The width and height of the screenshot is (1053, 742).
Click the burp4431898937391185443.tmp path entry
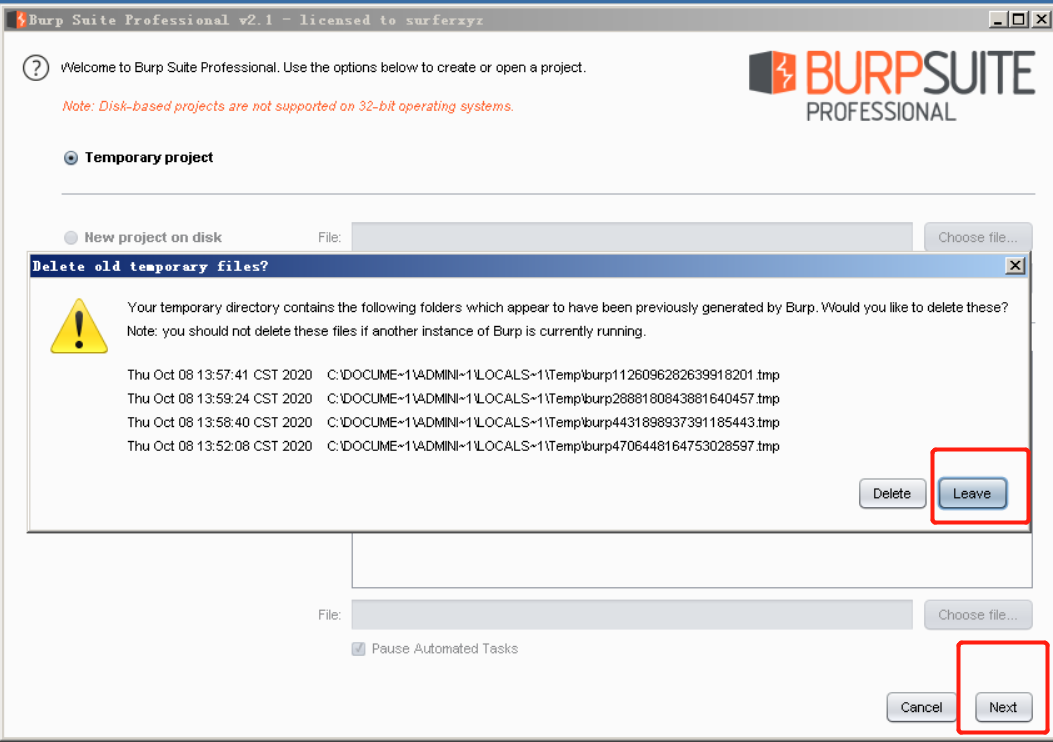553,422
